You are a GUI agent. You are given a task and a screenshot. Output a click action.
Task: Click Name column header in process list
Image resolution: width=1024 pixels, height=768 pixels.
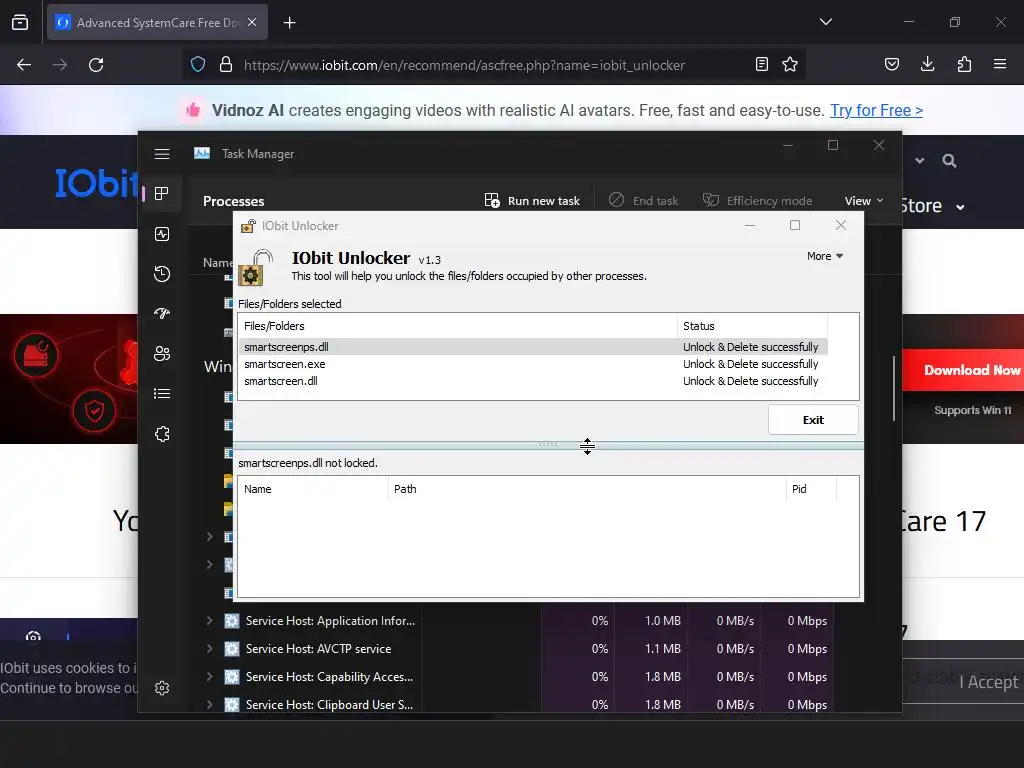coord(313,489)
